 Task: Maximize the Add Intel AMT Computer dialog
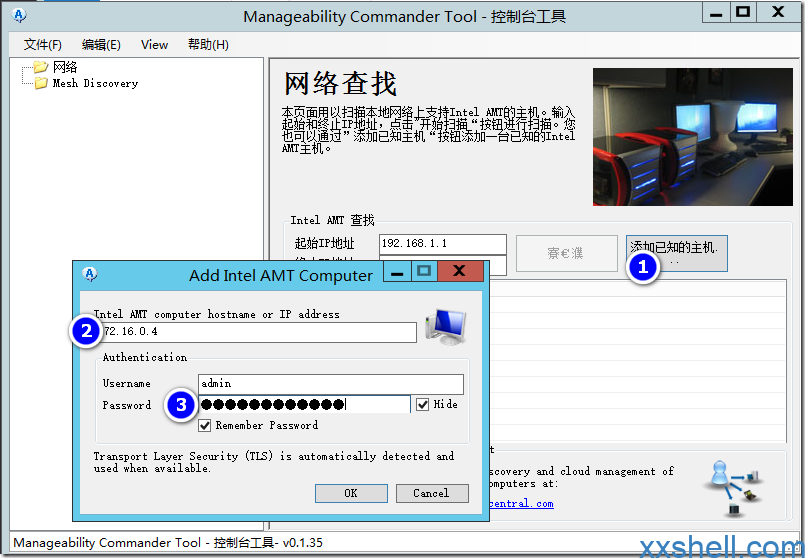click(x=424, y=271)
